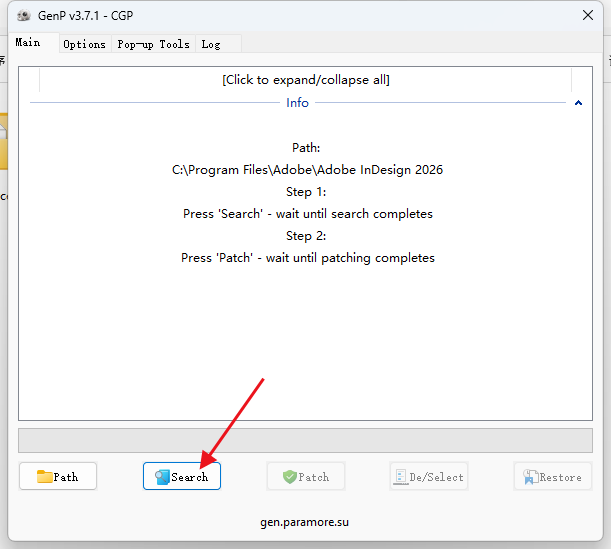The height and width of the screenshot is (549, 611).
Task: Click the Adobe InDesign 2026 path text
Action: click(307, 170)
